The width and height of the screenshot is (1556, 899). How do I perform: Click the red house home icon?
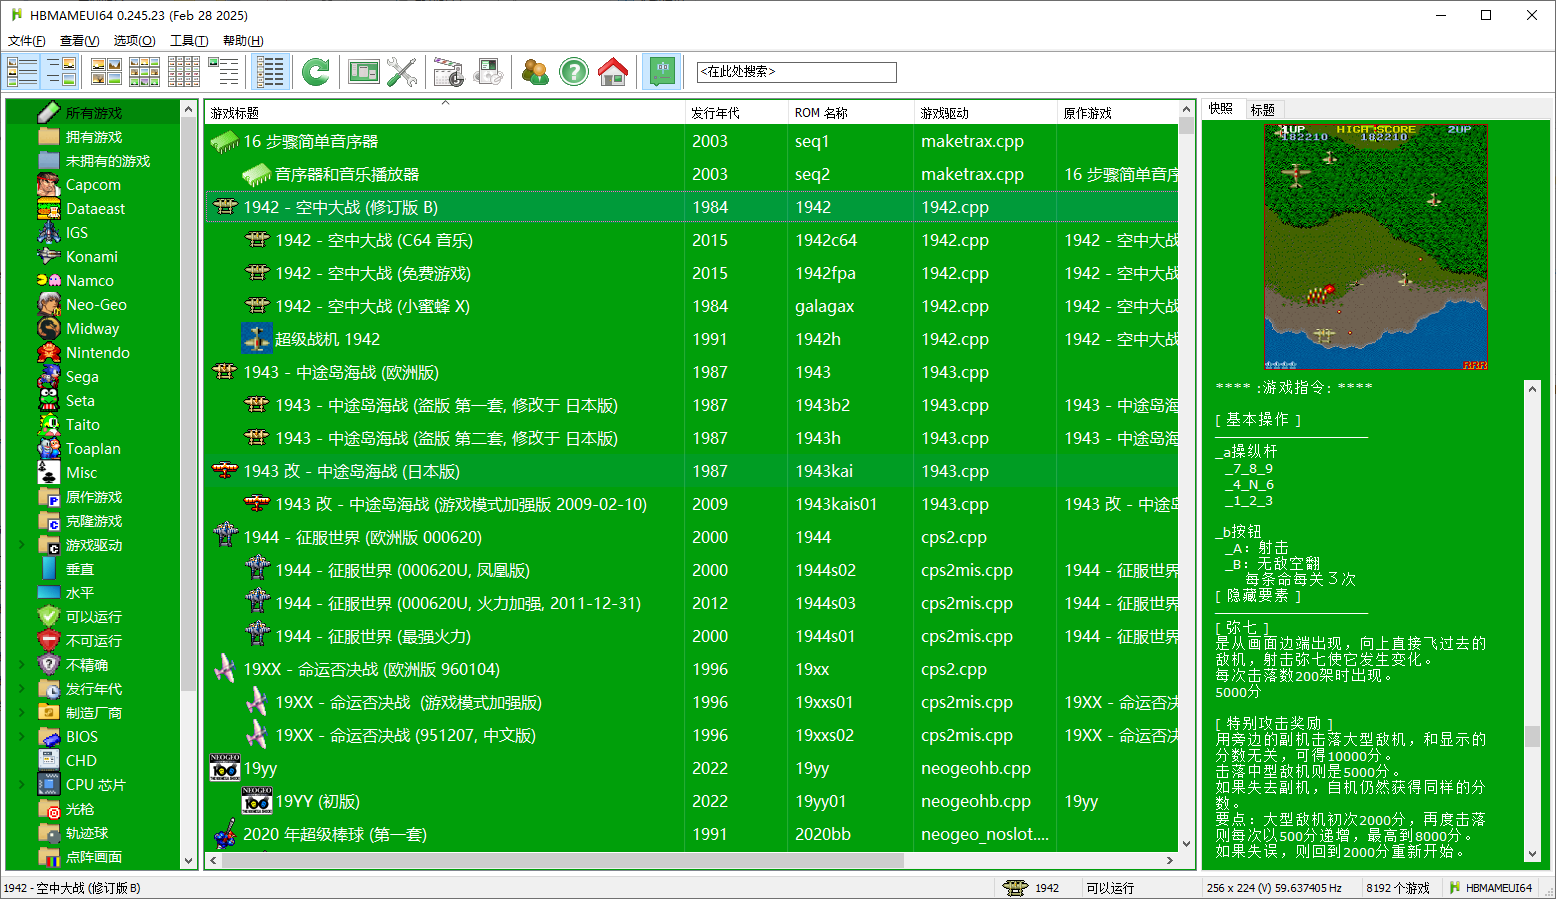(x=613, y=72)
